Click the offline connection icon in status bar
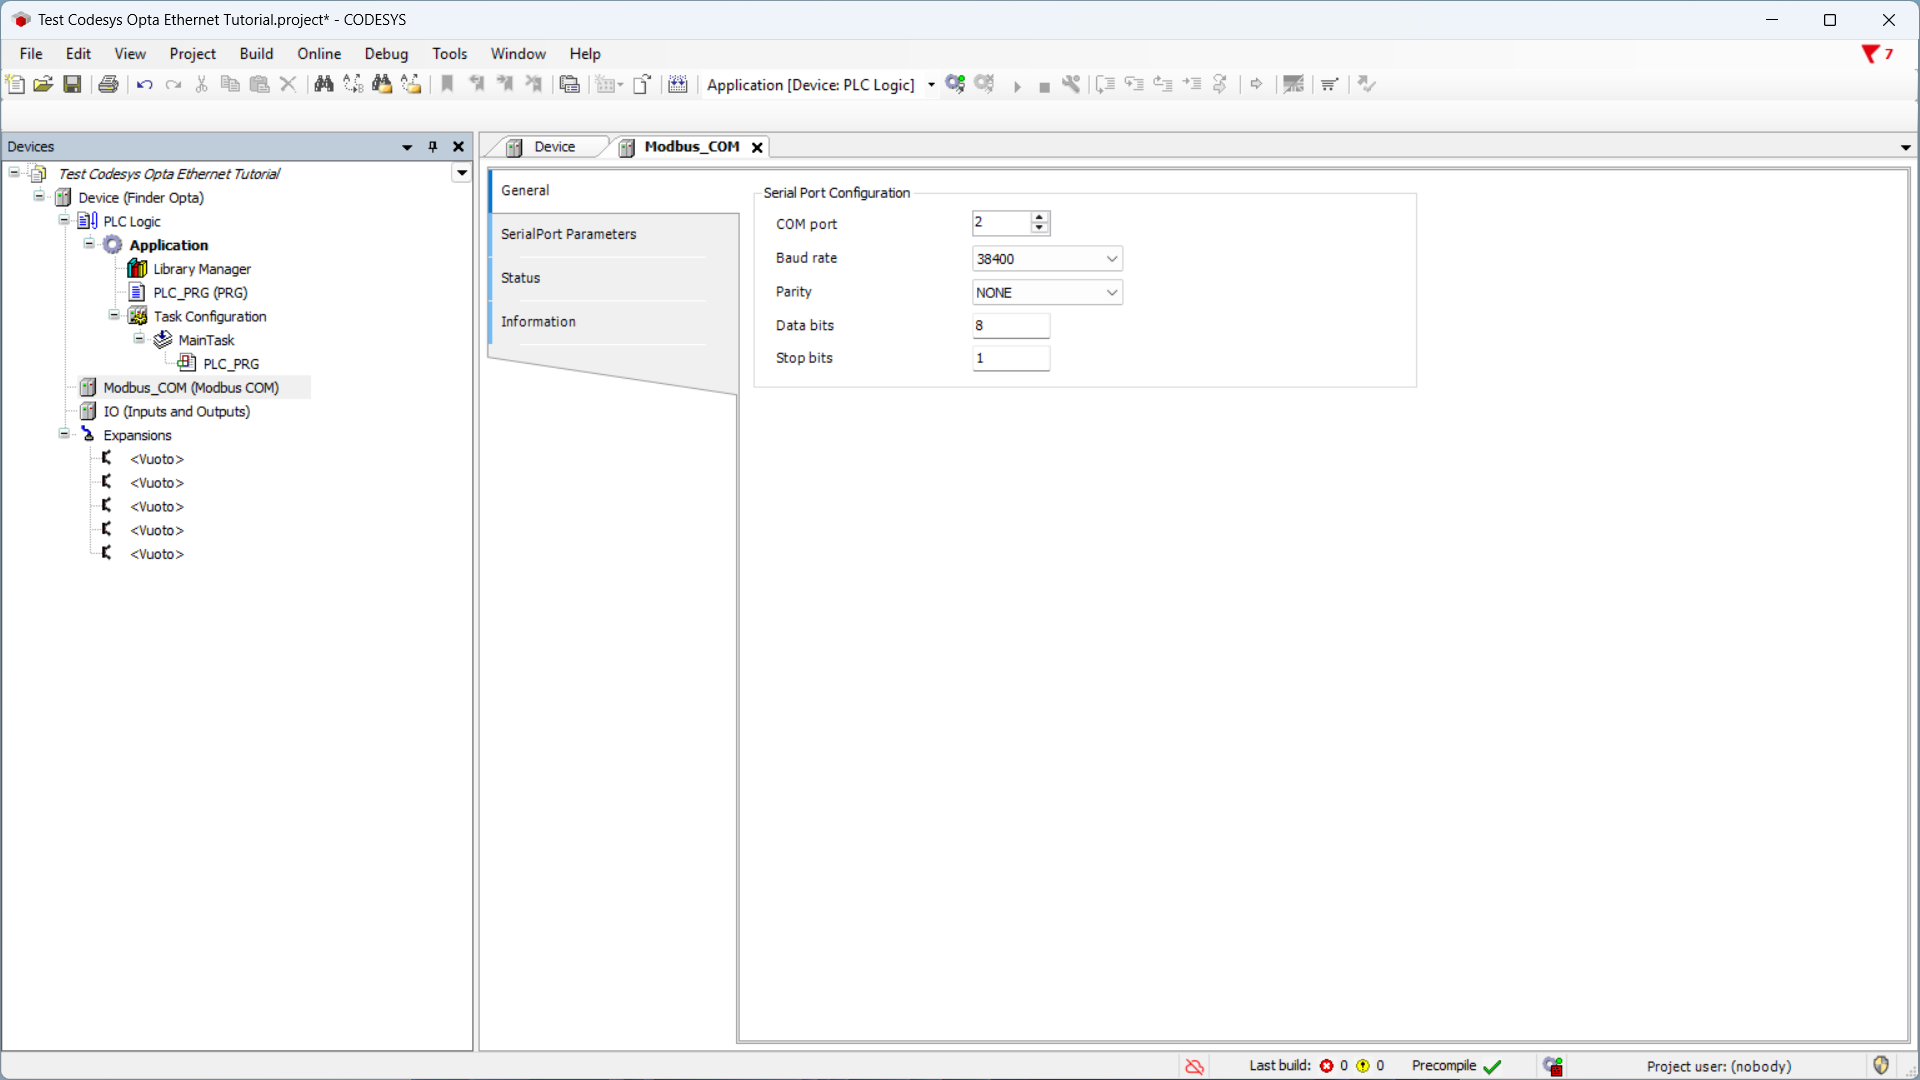 (x=1194, y=1066)
